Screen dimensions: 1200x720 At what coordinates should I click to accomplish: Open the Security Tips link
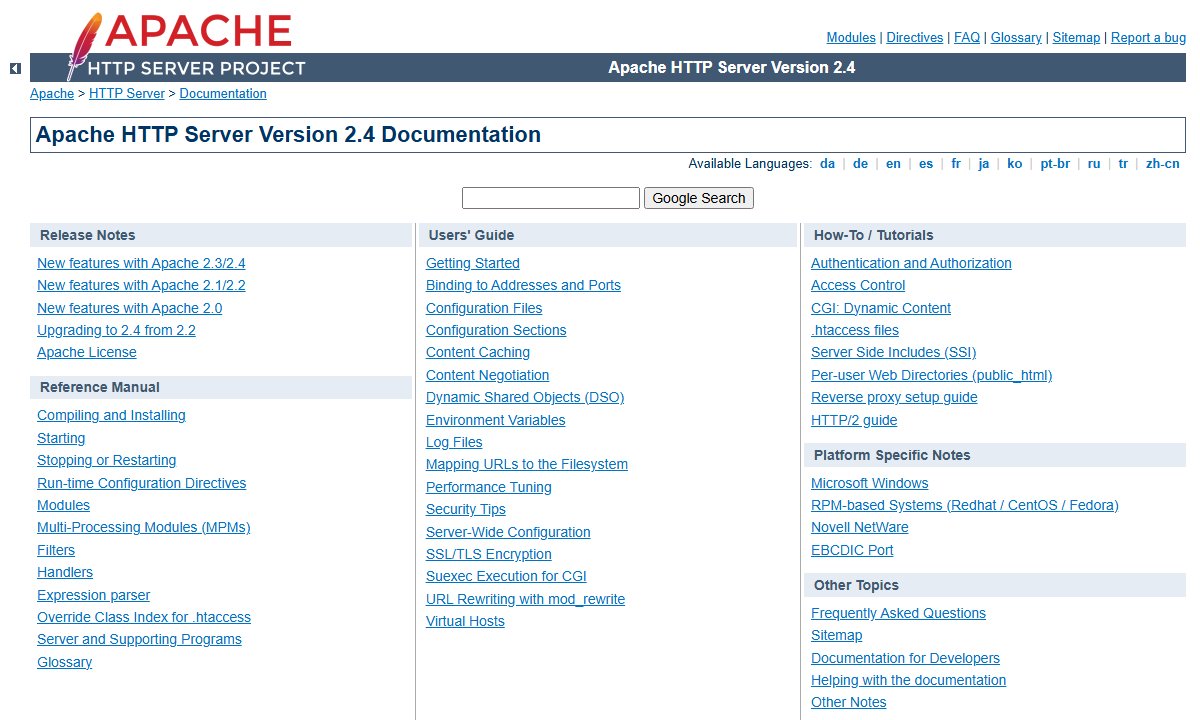[466, 510]
